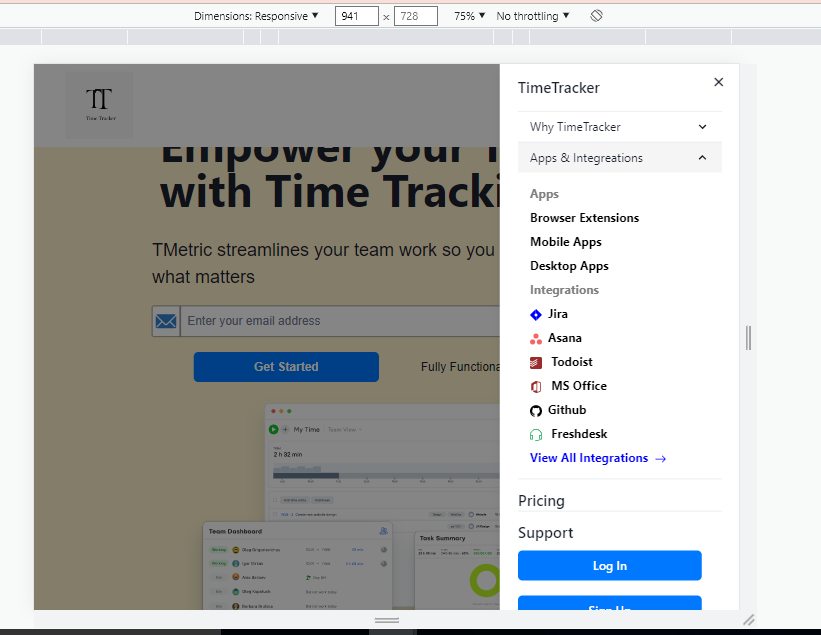821x635 pixels.
Task: Select the Asana integration
Action: (564, 338)
